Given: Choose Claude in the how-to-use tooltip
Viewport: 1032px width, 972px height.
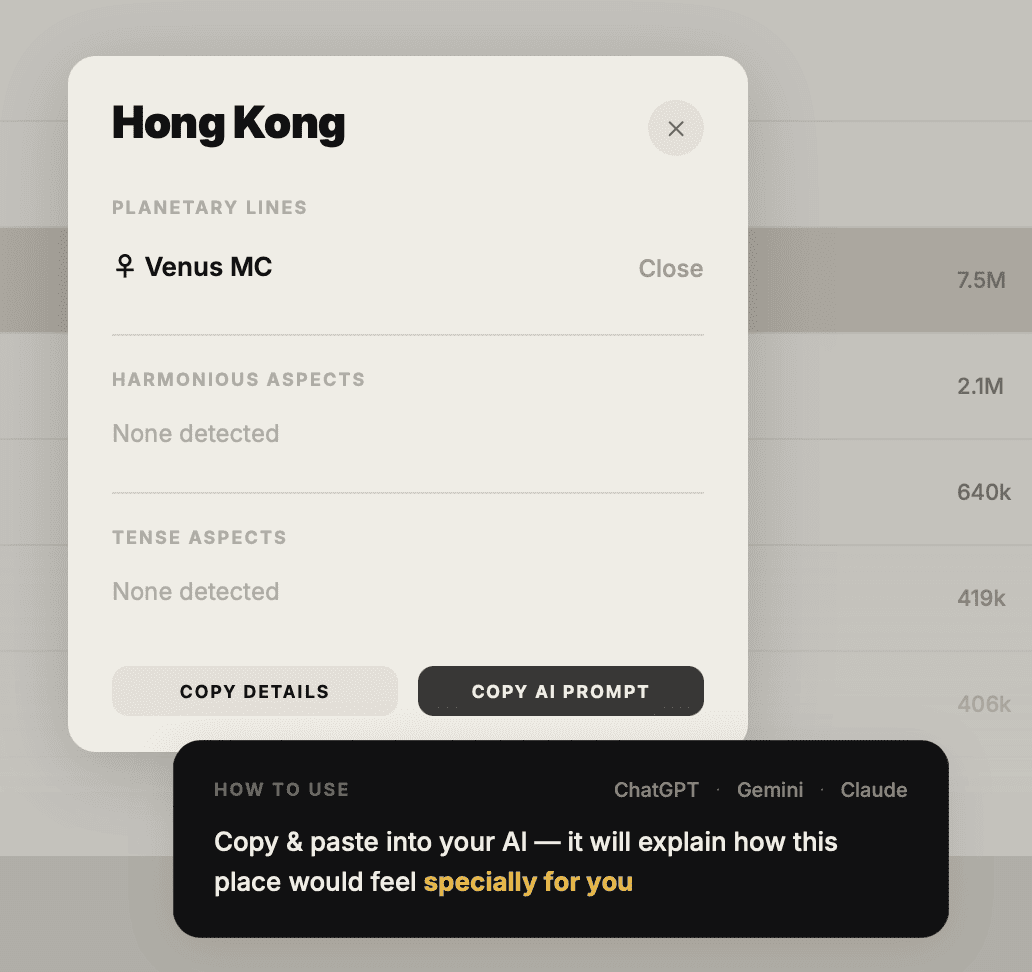Looking at the screenshot, I should (x=873, y=789).
